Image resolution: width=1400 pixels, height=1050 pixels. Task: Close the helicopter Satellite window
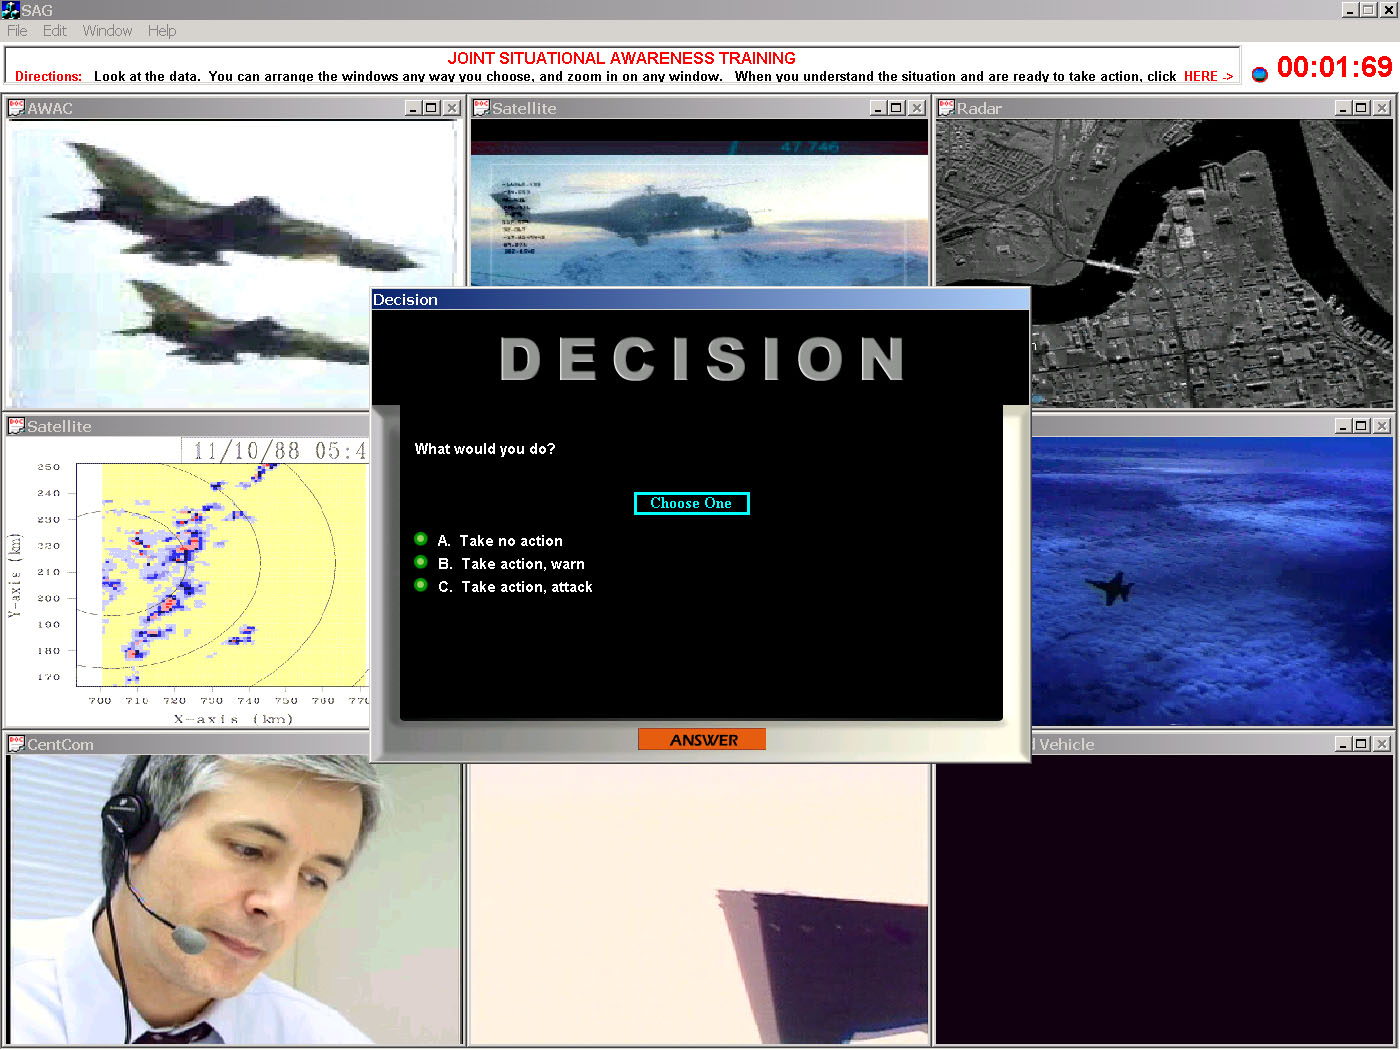coord(917,108)
